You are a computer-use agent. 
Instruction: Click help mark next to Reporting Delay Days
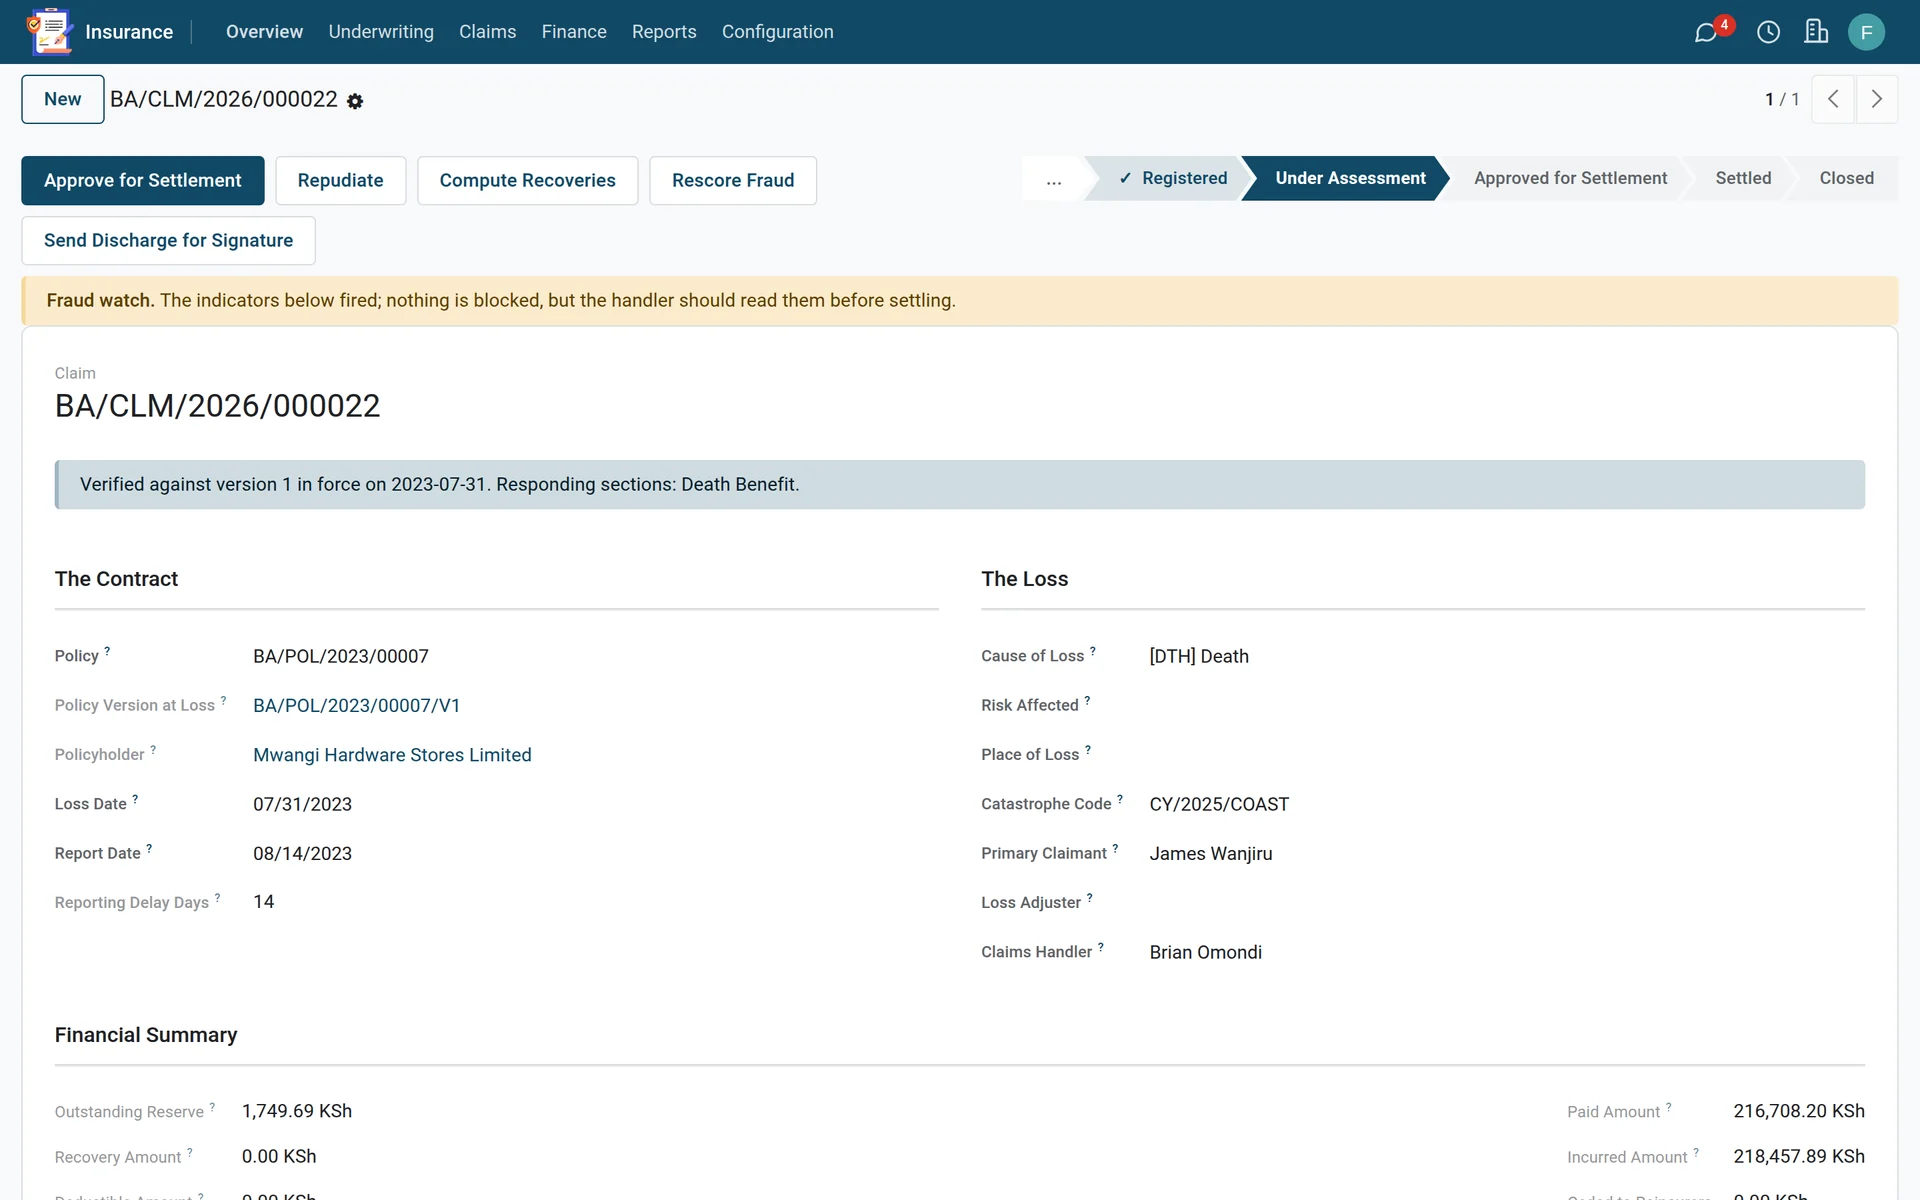pos(217,897)
